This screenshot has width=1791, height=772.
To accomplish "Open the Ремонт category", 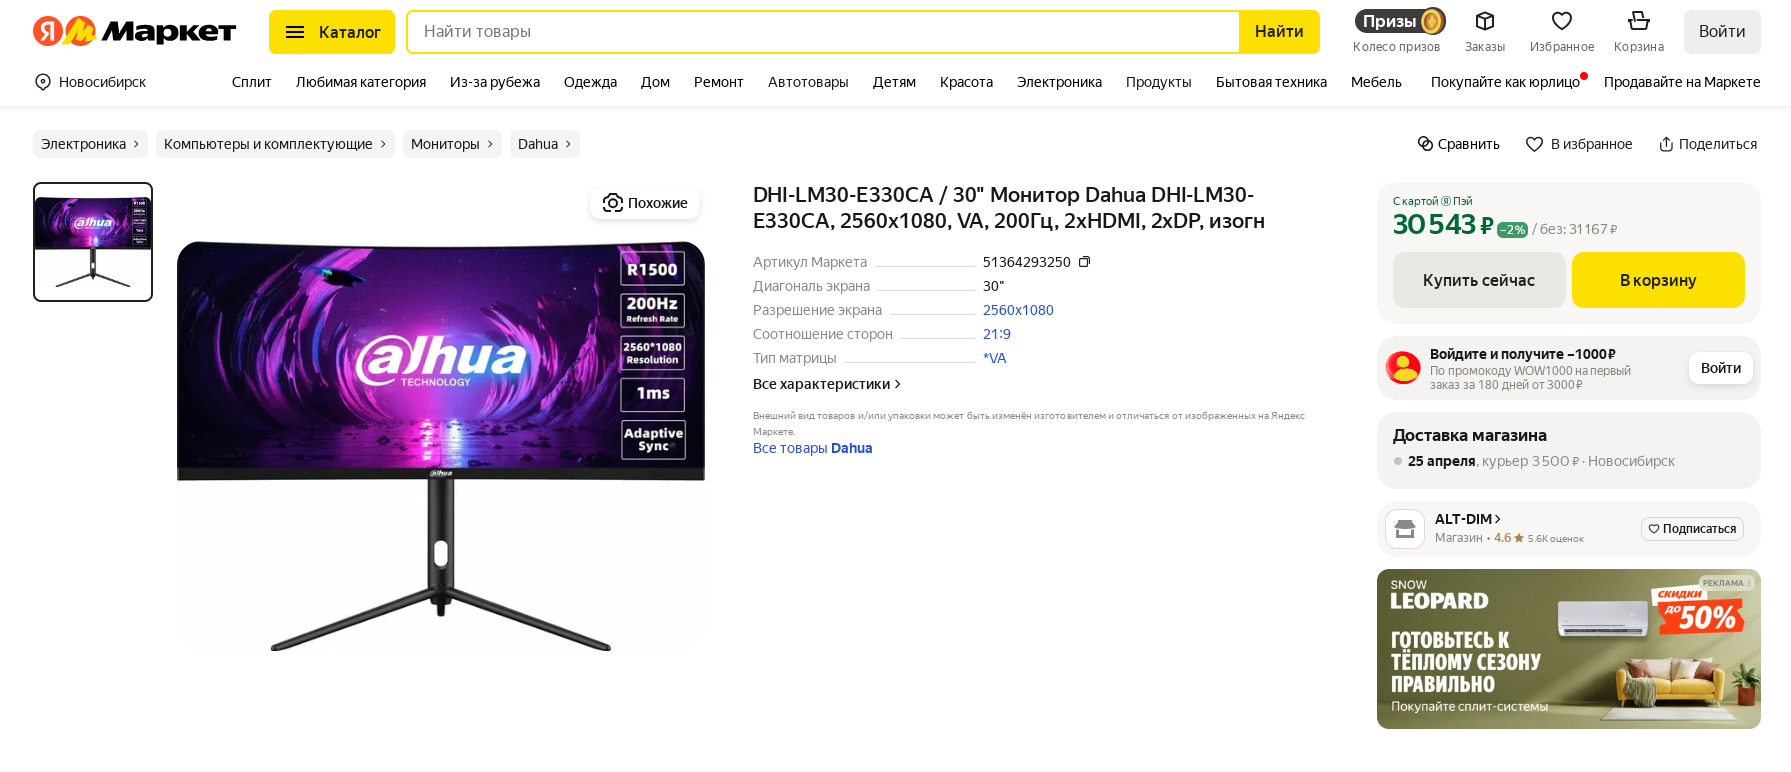I will pyautogui.click(x=719, y=82).
